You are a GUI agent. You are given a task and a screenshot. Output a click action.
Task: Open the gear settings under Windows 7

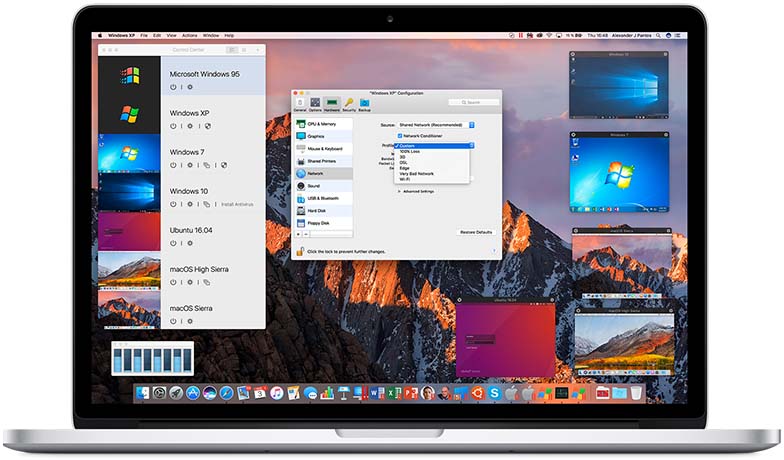pyautogui.click(x=190, y=165)
